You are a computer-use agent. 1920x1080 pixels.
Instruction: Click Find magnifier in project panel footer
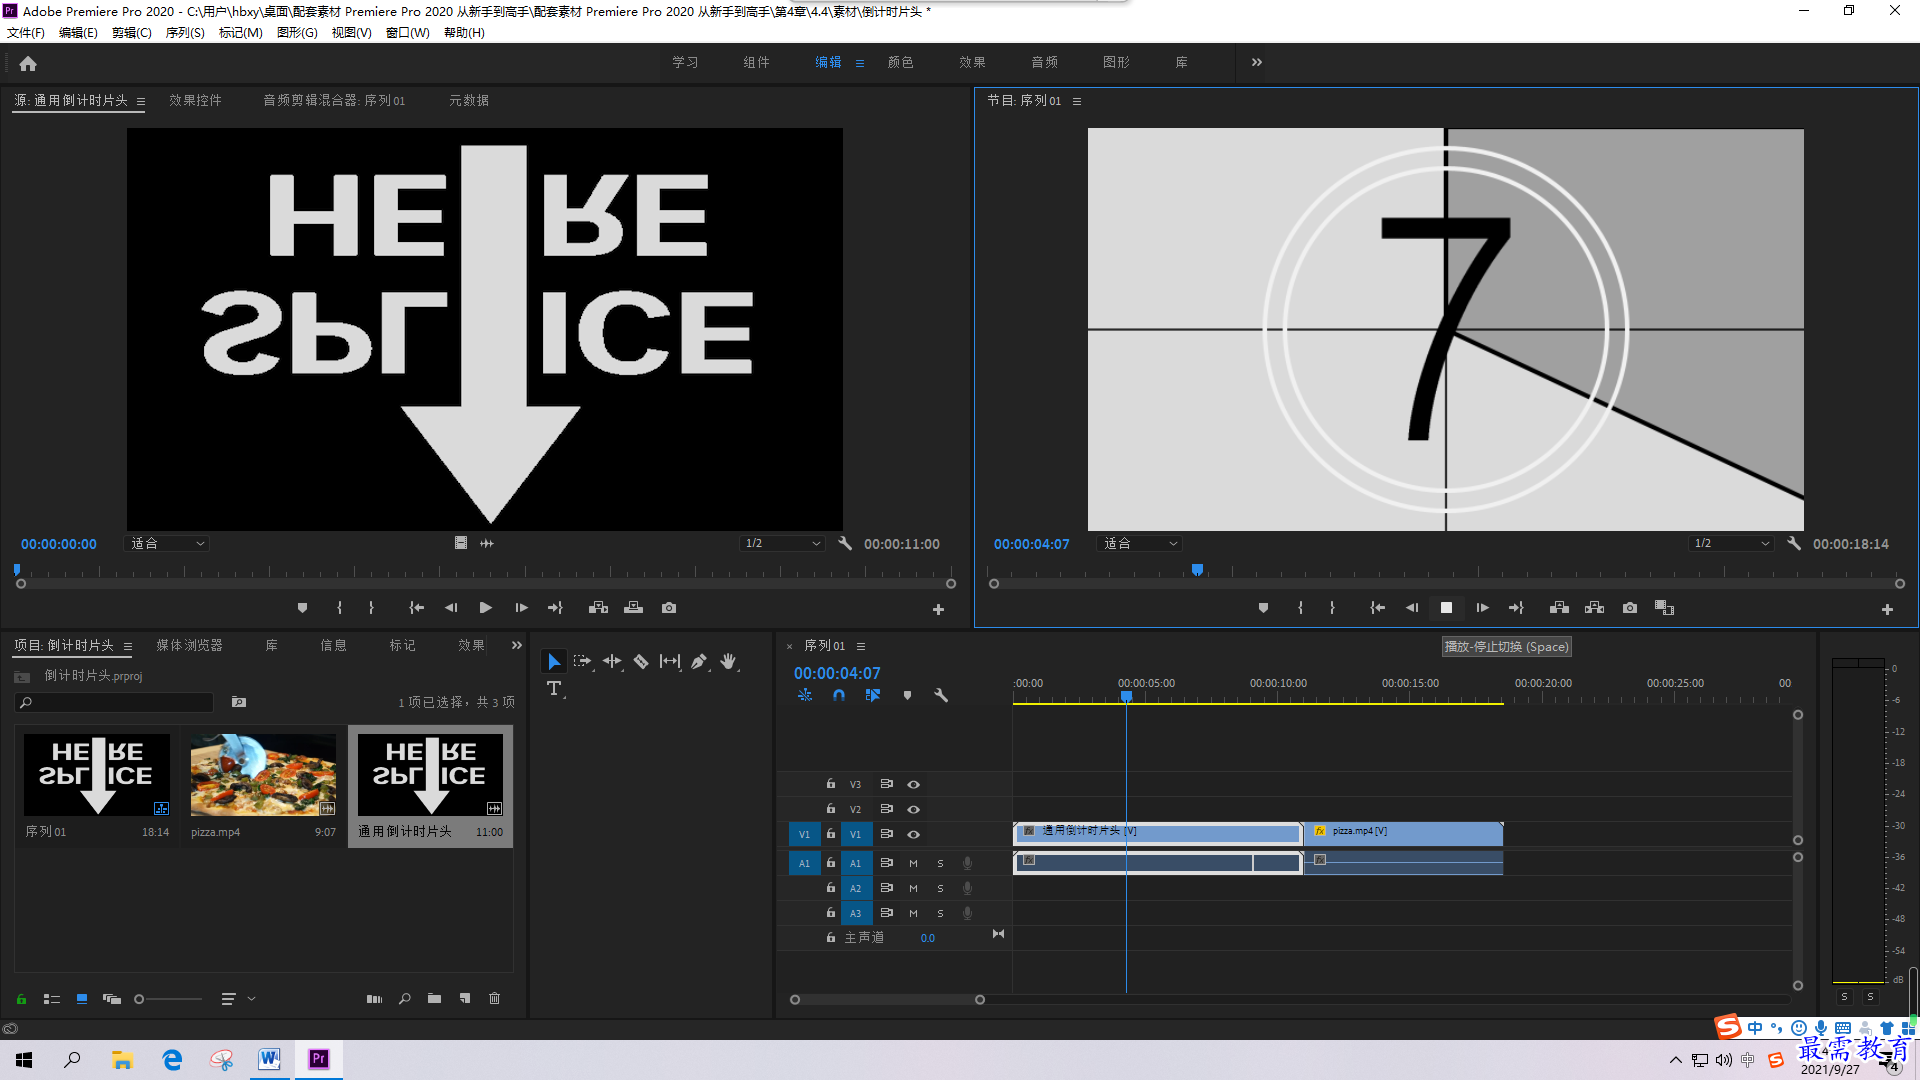[405, 999]
